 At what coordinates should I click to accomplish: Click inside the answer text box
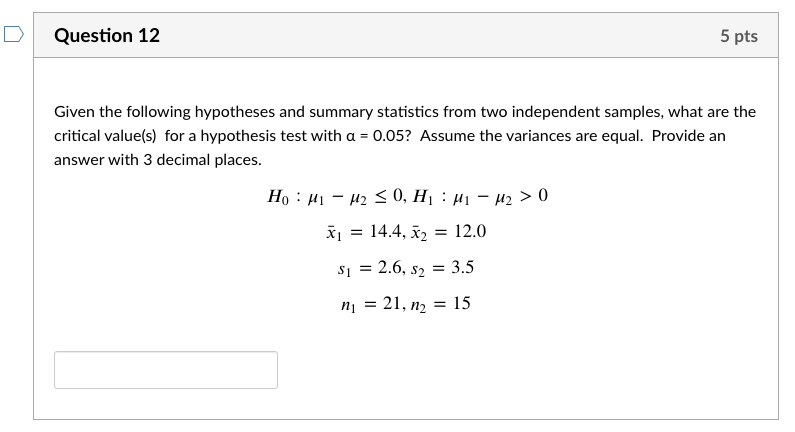pos(166,370)
